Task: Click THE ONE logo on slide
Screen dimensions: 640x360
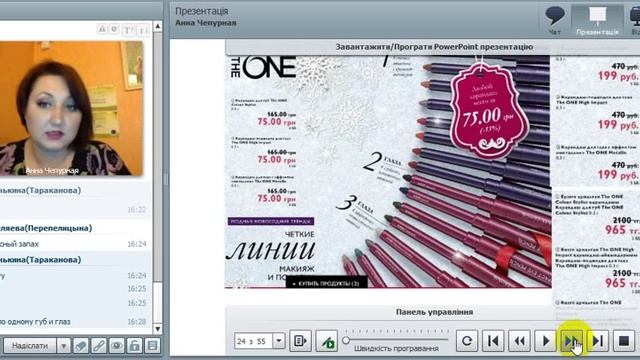Action: point(263,67)
